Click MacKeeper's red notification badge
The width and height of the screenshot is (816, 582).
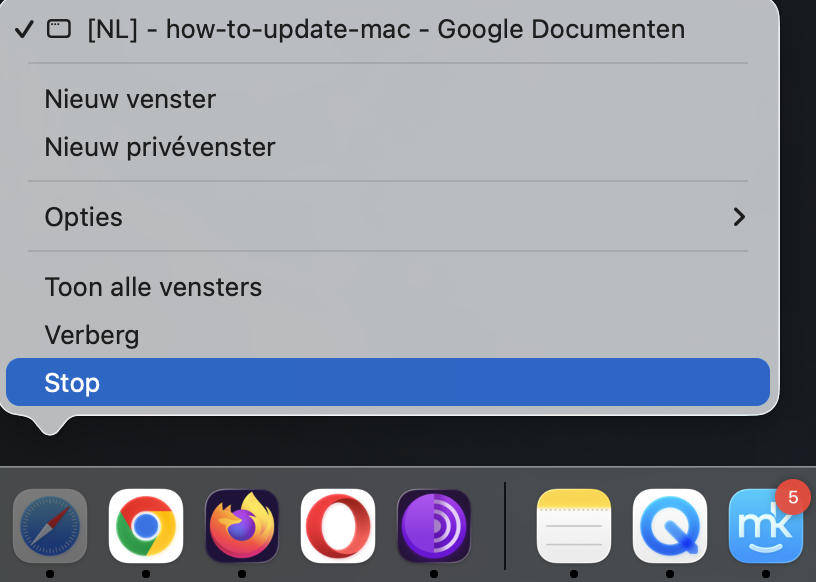pos(793,497)
